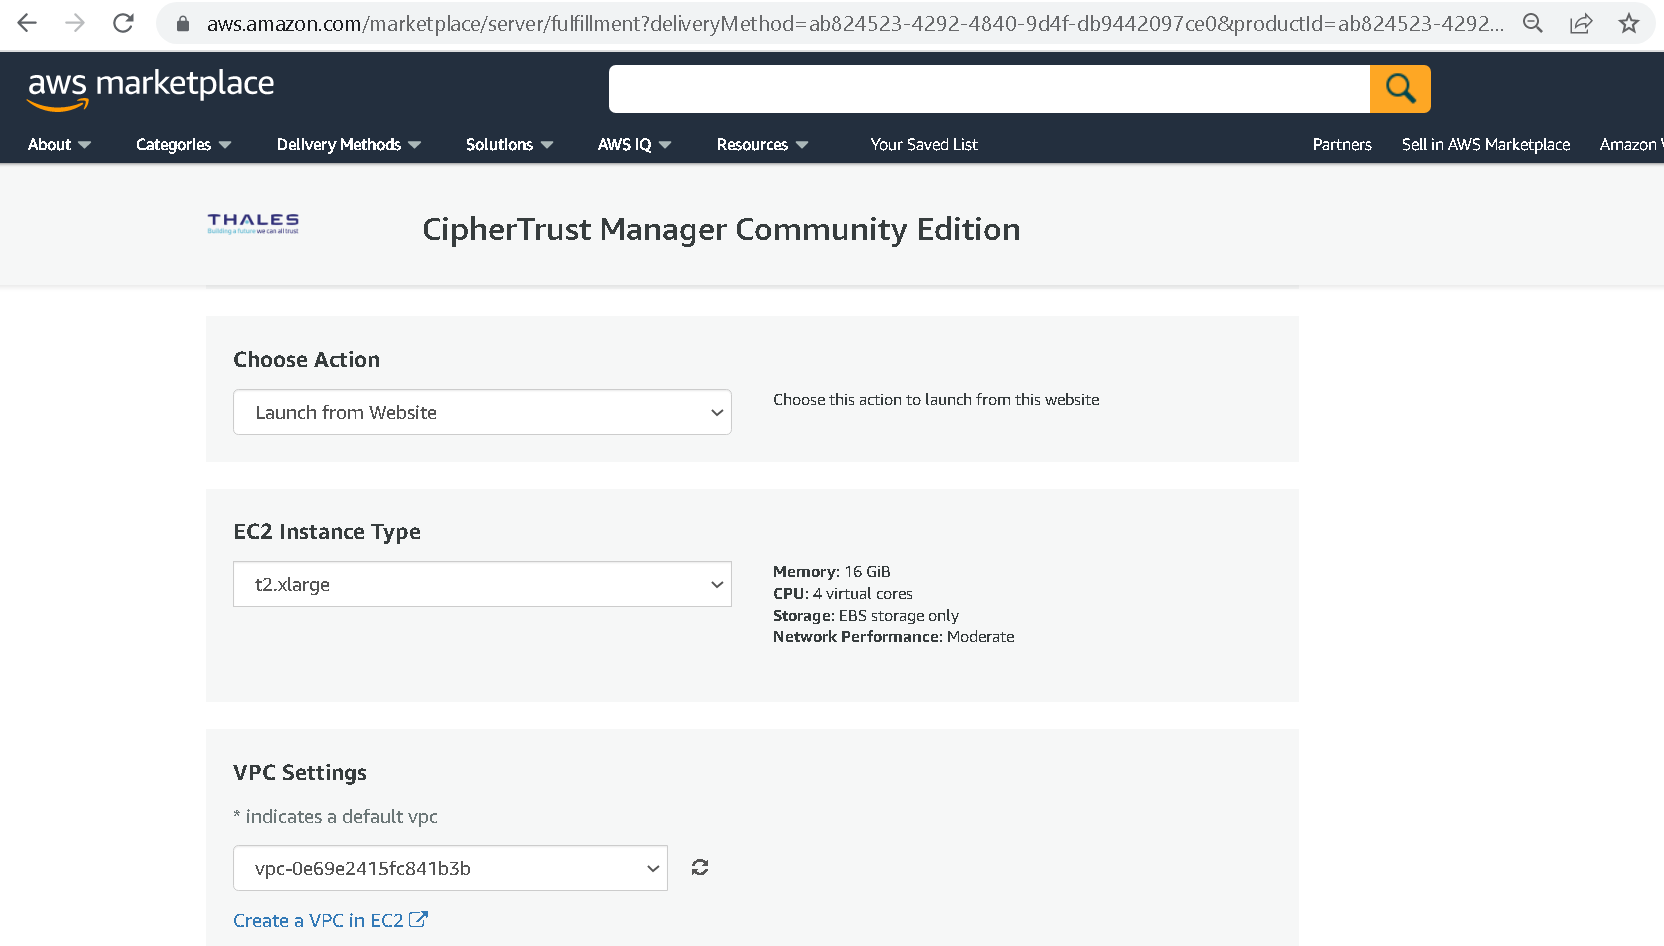Click the Network Performance: Moderate text
Viewport: 1664px width, 946px height.
coord(893,637)
